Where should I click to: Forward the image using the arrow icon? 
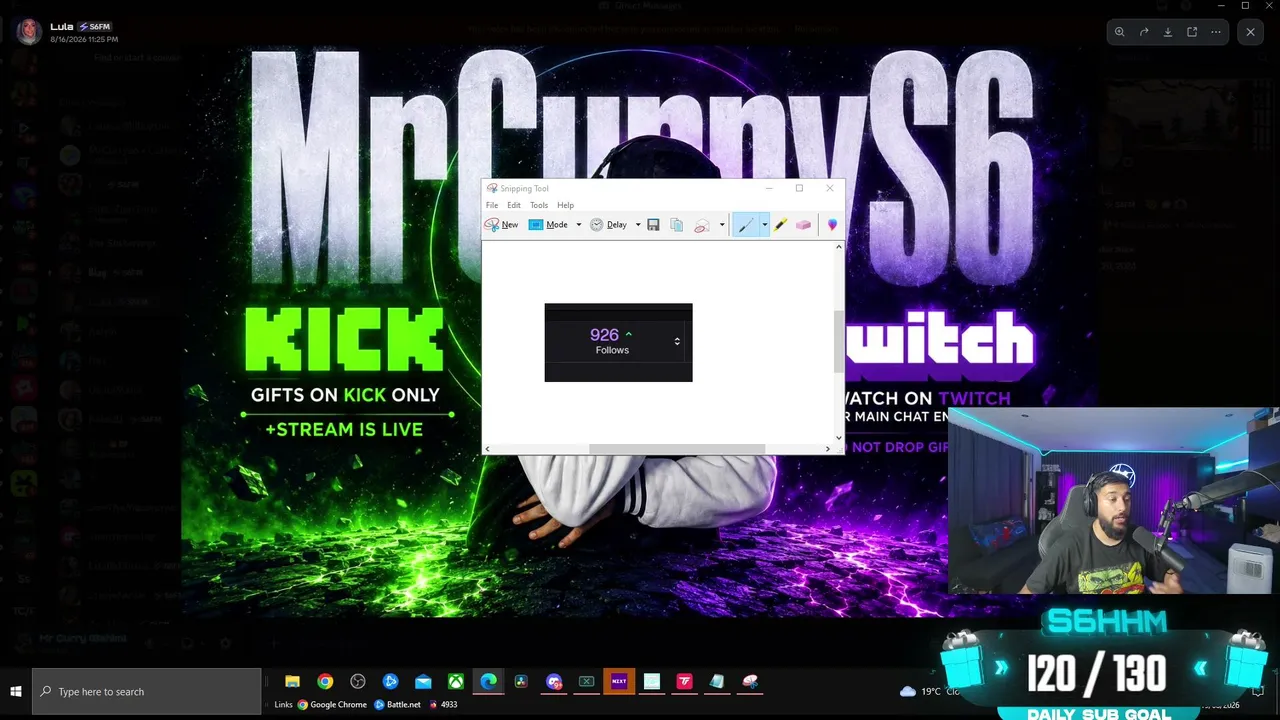click(x=1144, y=32)
